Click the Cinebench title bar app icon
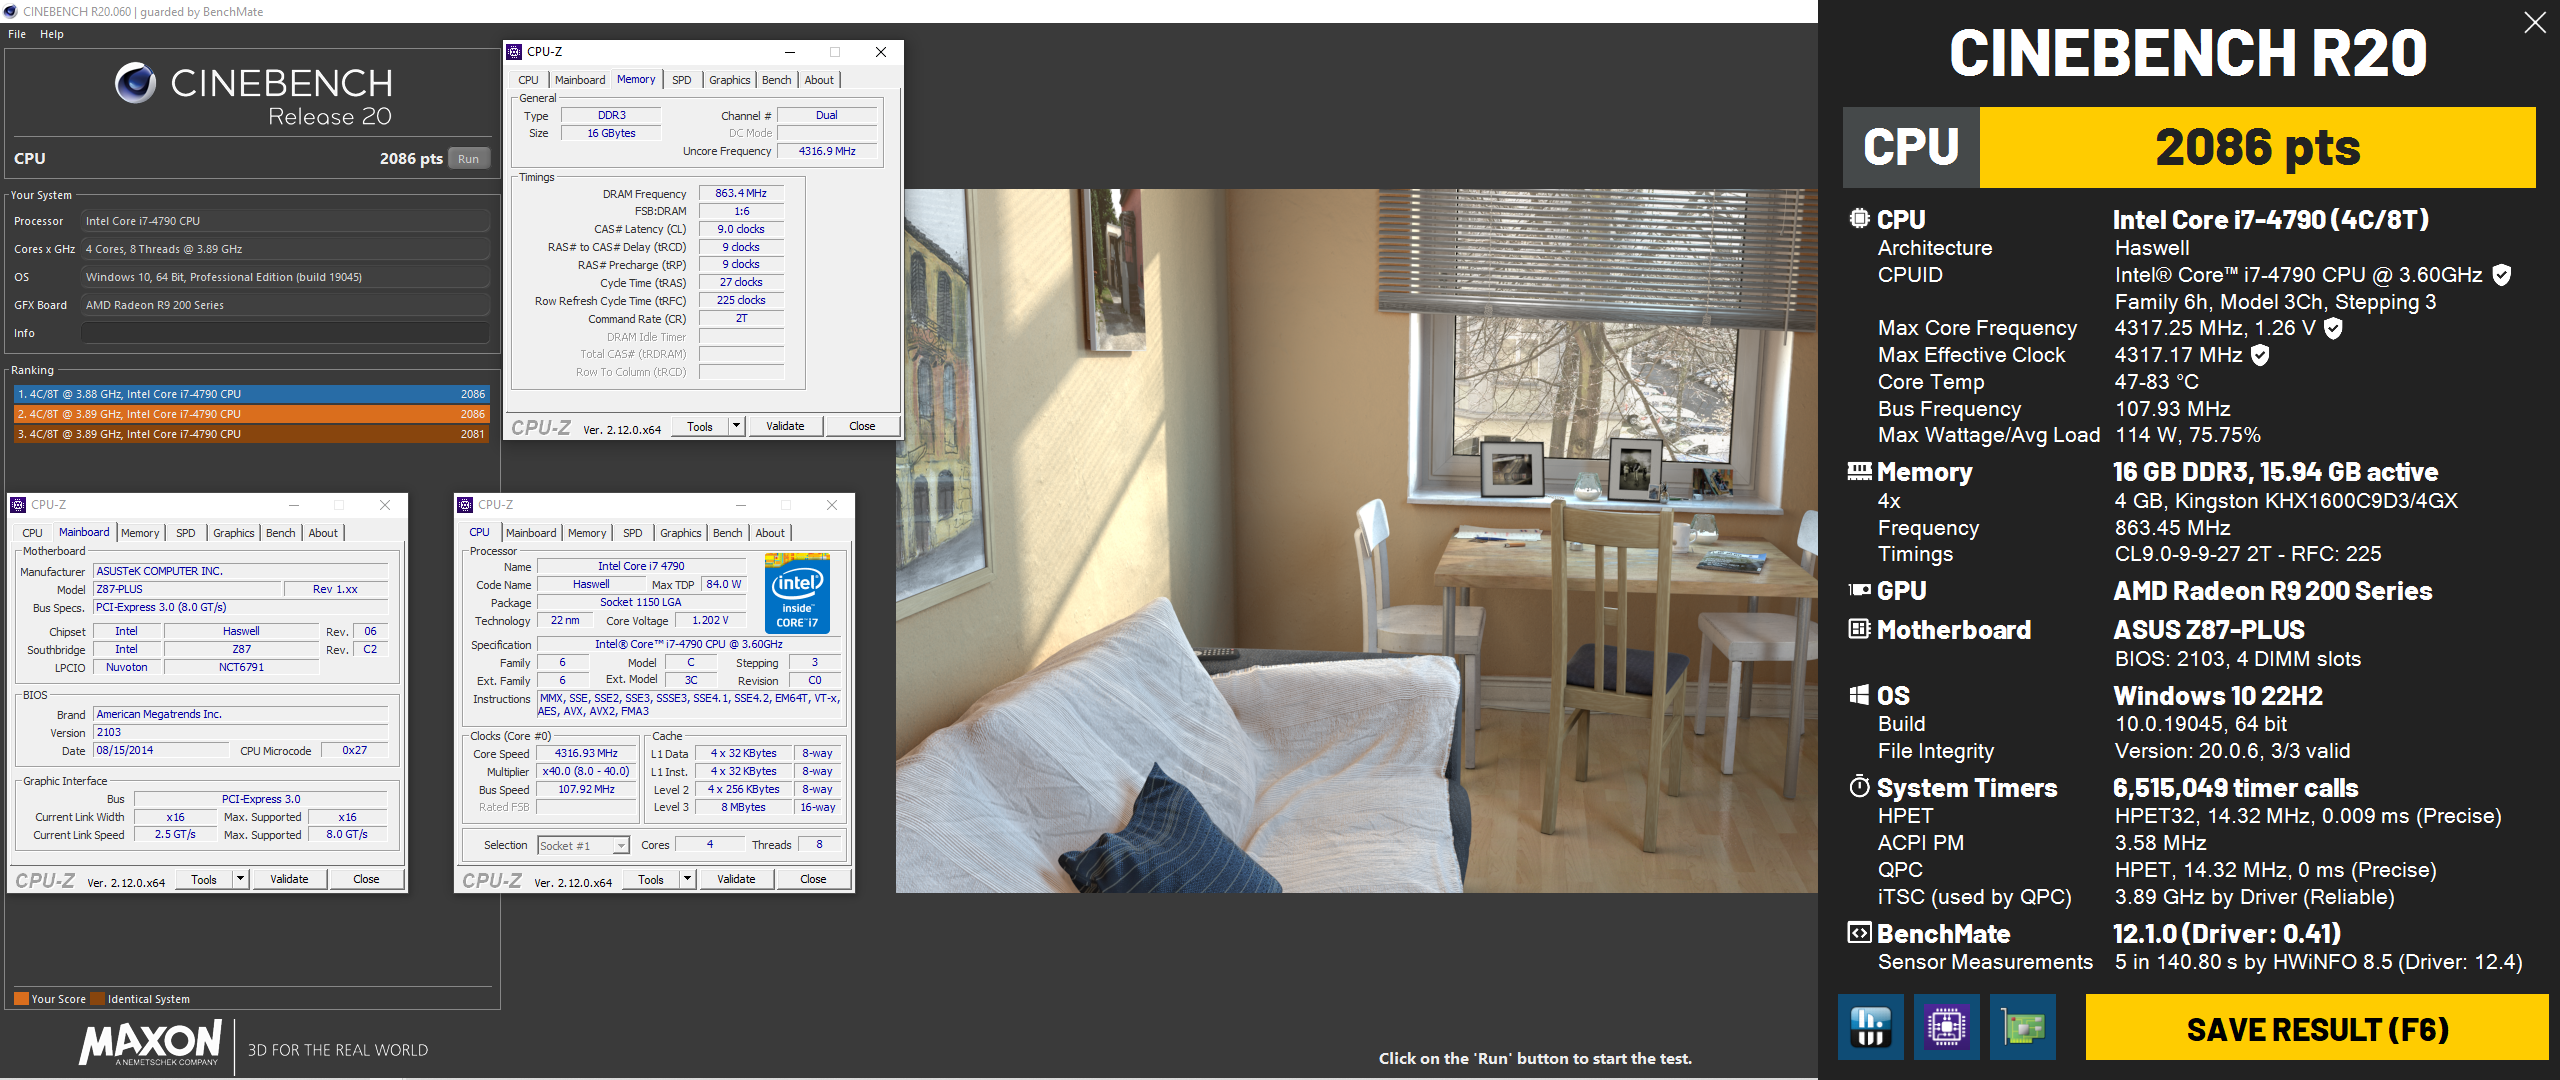 (10, 11)
